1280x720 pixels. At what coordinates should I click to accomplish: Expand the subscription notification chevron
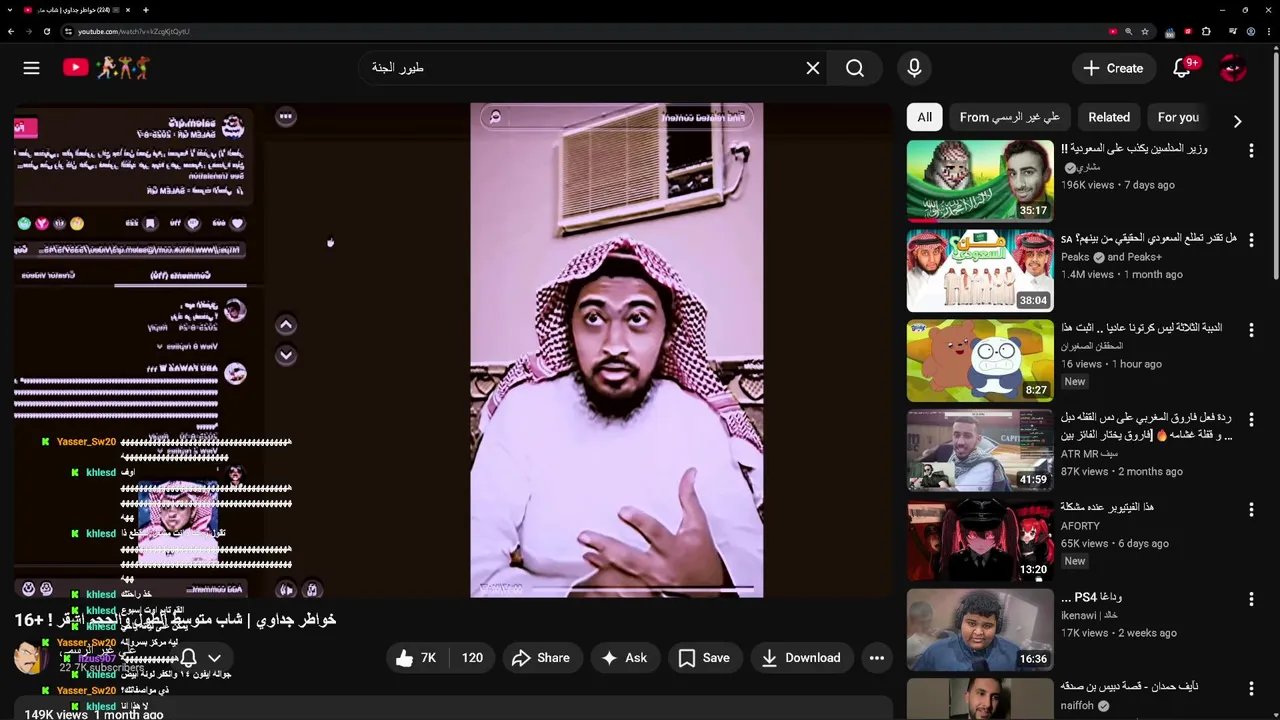point(214,658)
